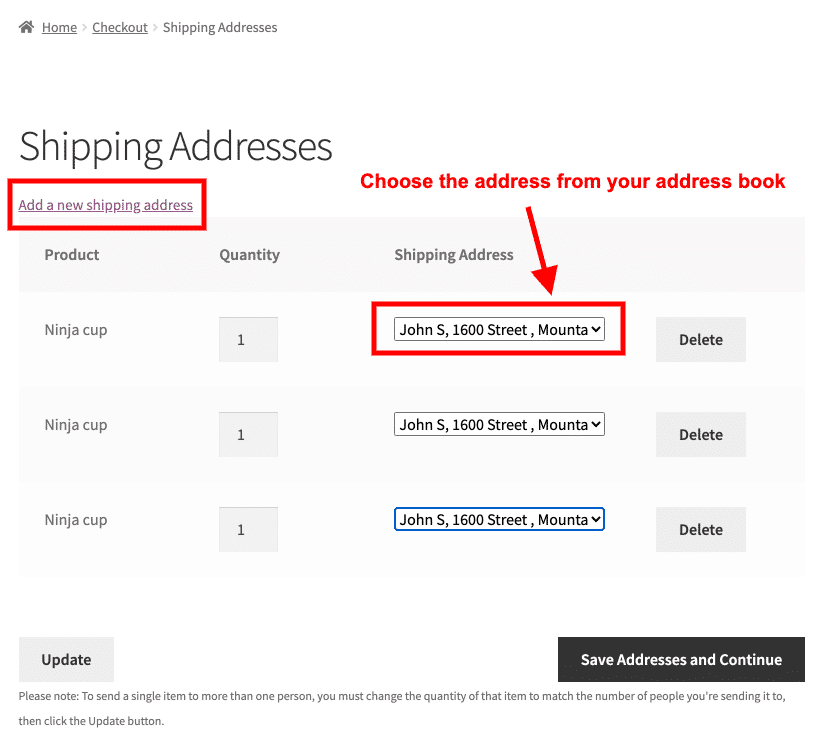Screen dimensions: 833x734
Task: Go to the Checkout breadcrumb link
Action: coord(120,28)
